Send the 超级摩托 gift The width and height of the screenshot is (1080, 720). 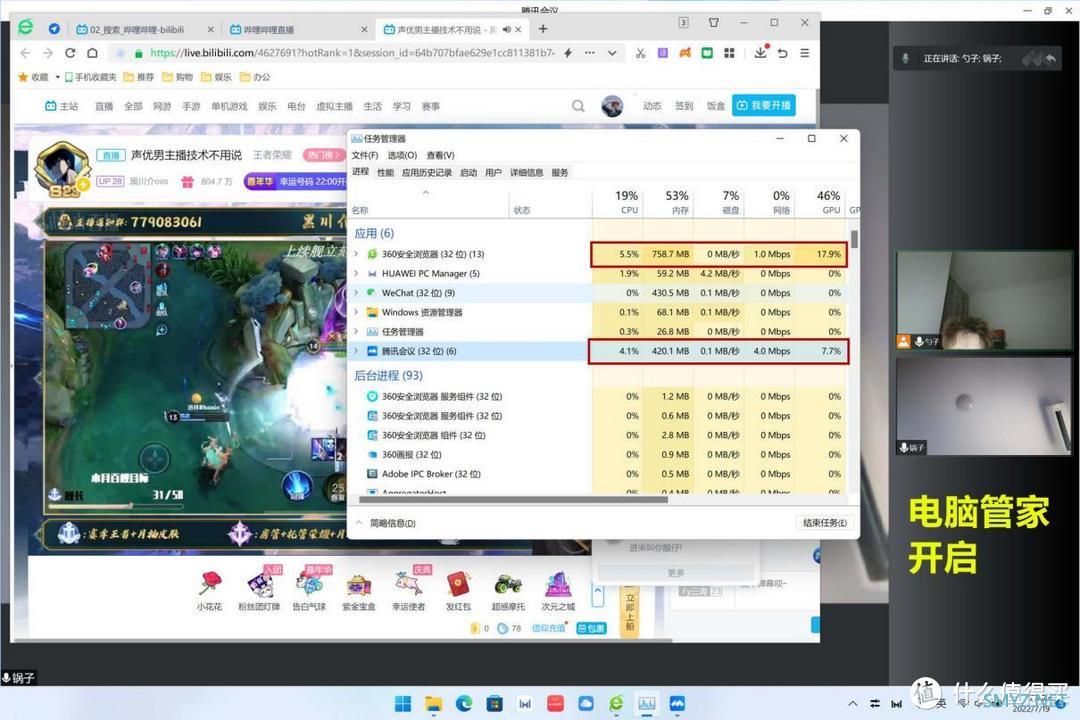click(x=508, y=590)
